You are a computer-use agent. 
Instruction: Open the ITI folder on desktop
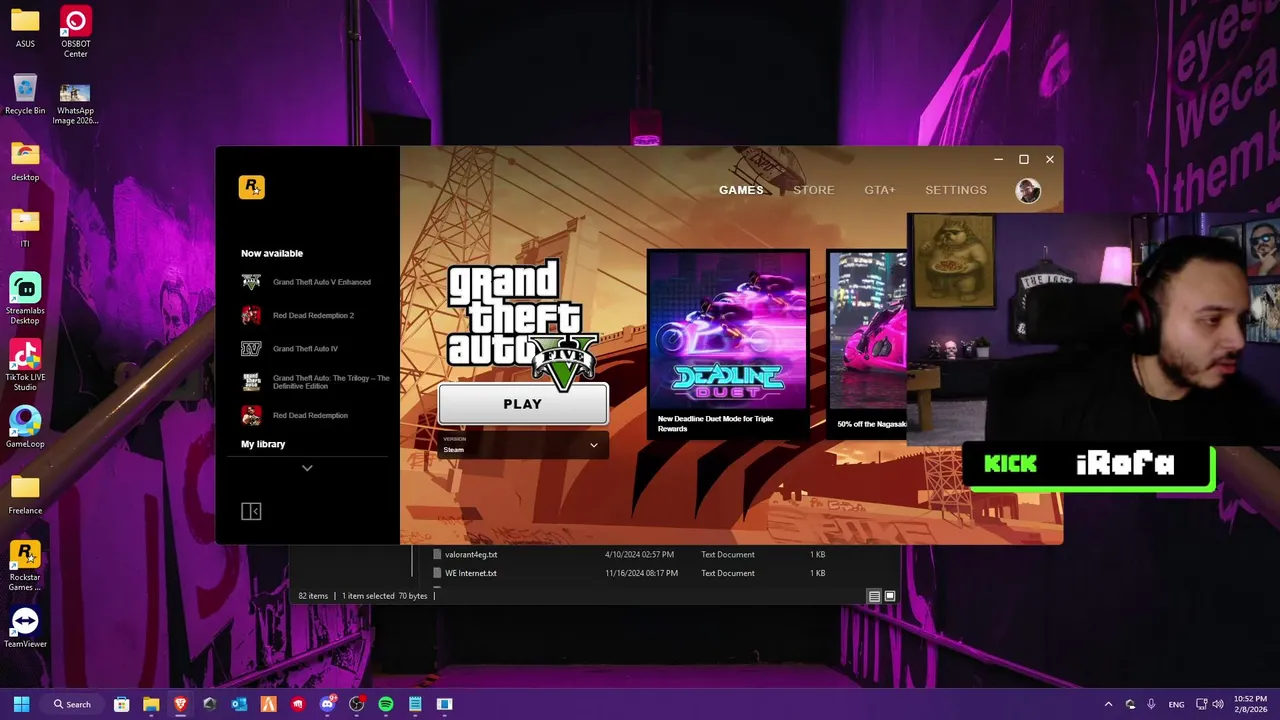[25, 228]
